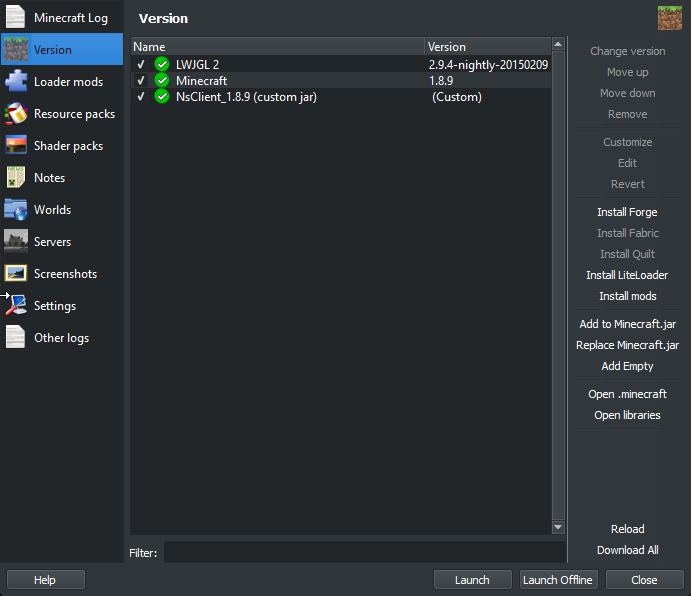This screenshot has height=596, width=691.
Task: Click Open libraries
Action: pos(627,415)
